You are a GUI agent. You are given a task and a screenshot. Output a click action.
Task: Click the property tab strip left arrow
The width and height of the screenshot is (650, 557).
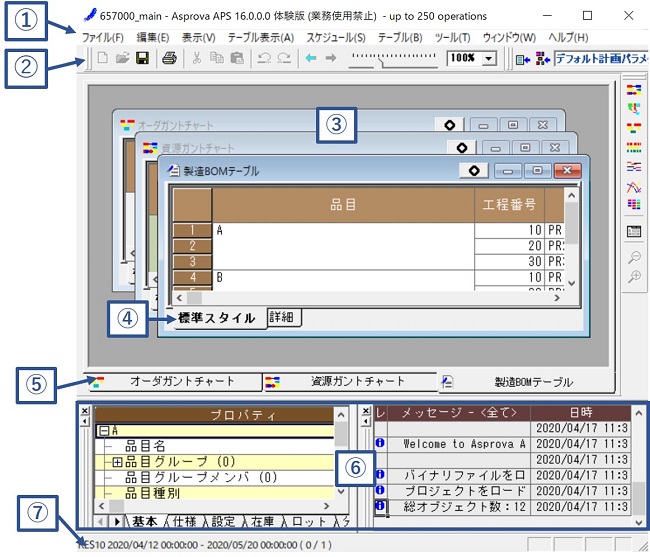pyautogui.click(x=101, y=521)
